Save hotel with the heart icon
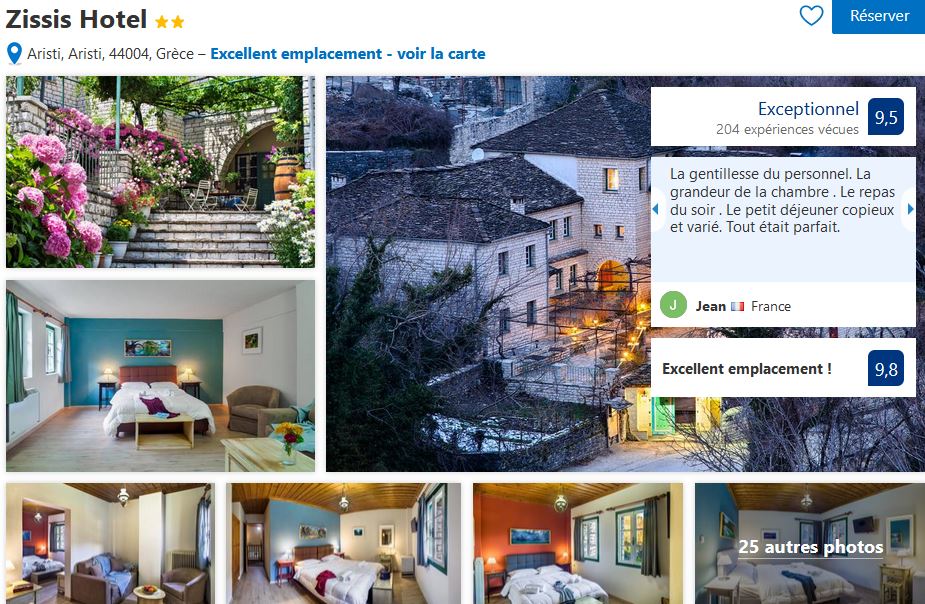This screenshot has height=604, width=925. [811, 15]
